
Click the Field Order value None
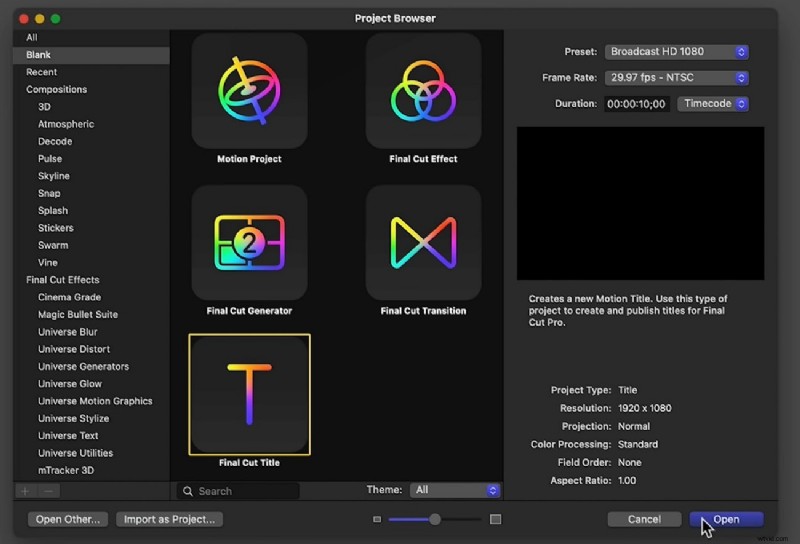coord(630,463)
